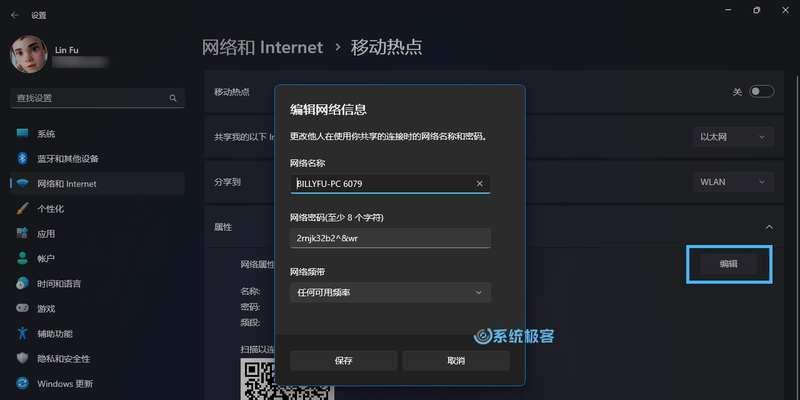800x400 pixels.
Task: Open the 系统 settings icon
Action: pyautogui.click(x=22, y=134)
